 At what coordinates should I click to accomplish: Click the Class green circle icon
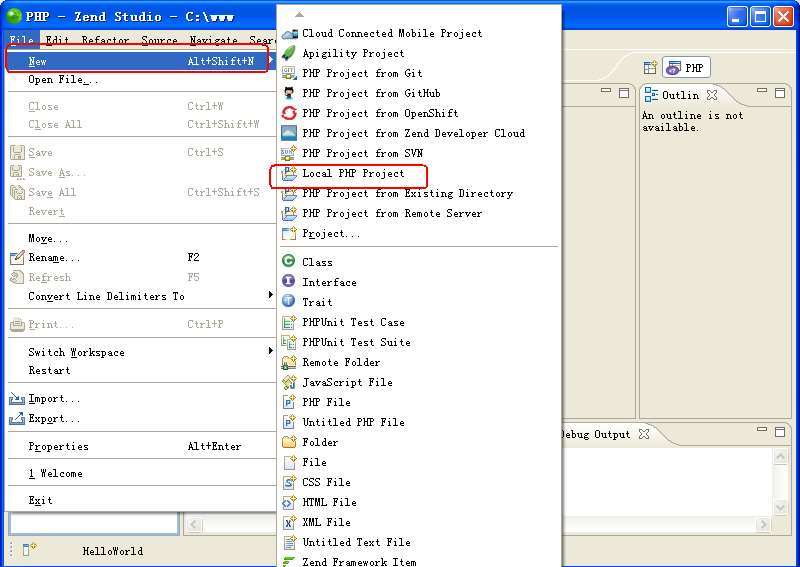click(288, 261)
